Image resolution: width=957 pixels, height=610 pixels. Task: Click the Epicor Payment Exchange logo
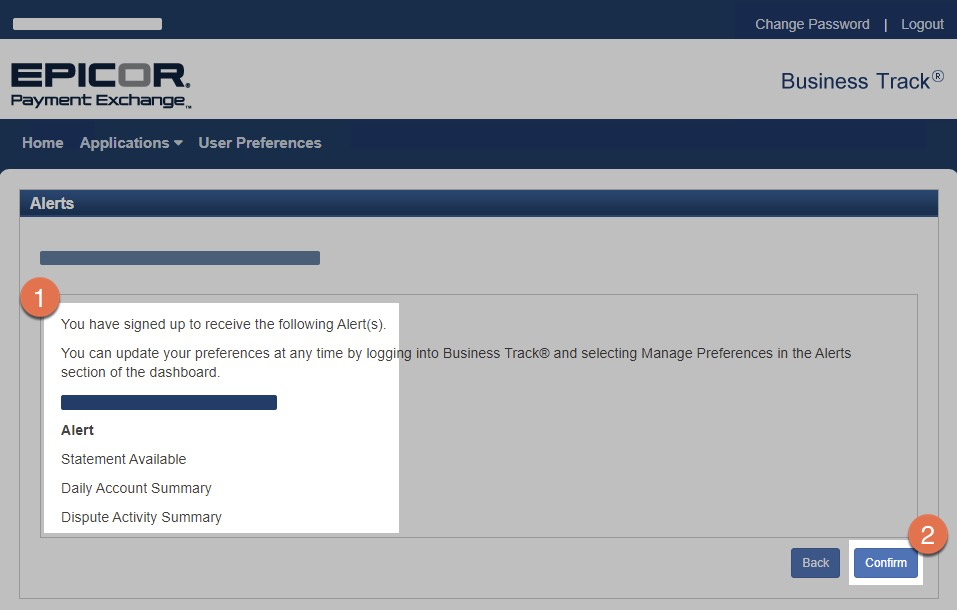[100, 84]
